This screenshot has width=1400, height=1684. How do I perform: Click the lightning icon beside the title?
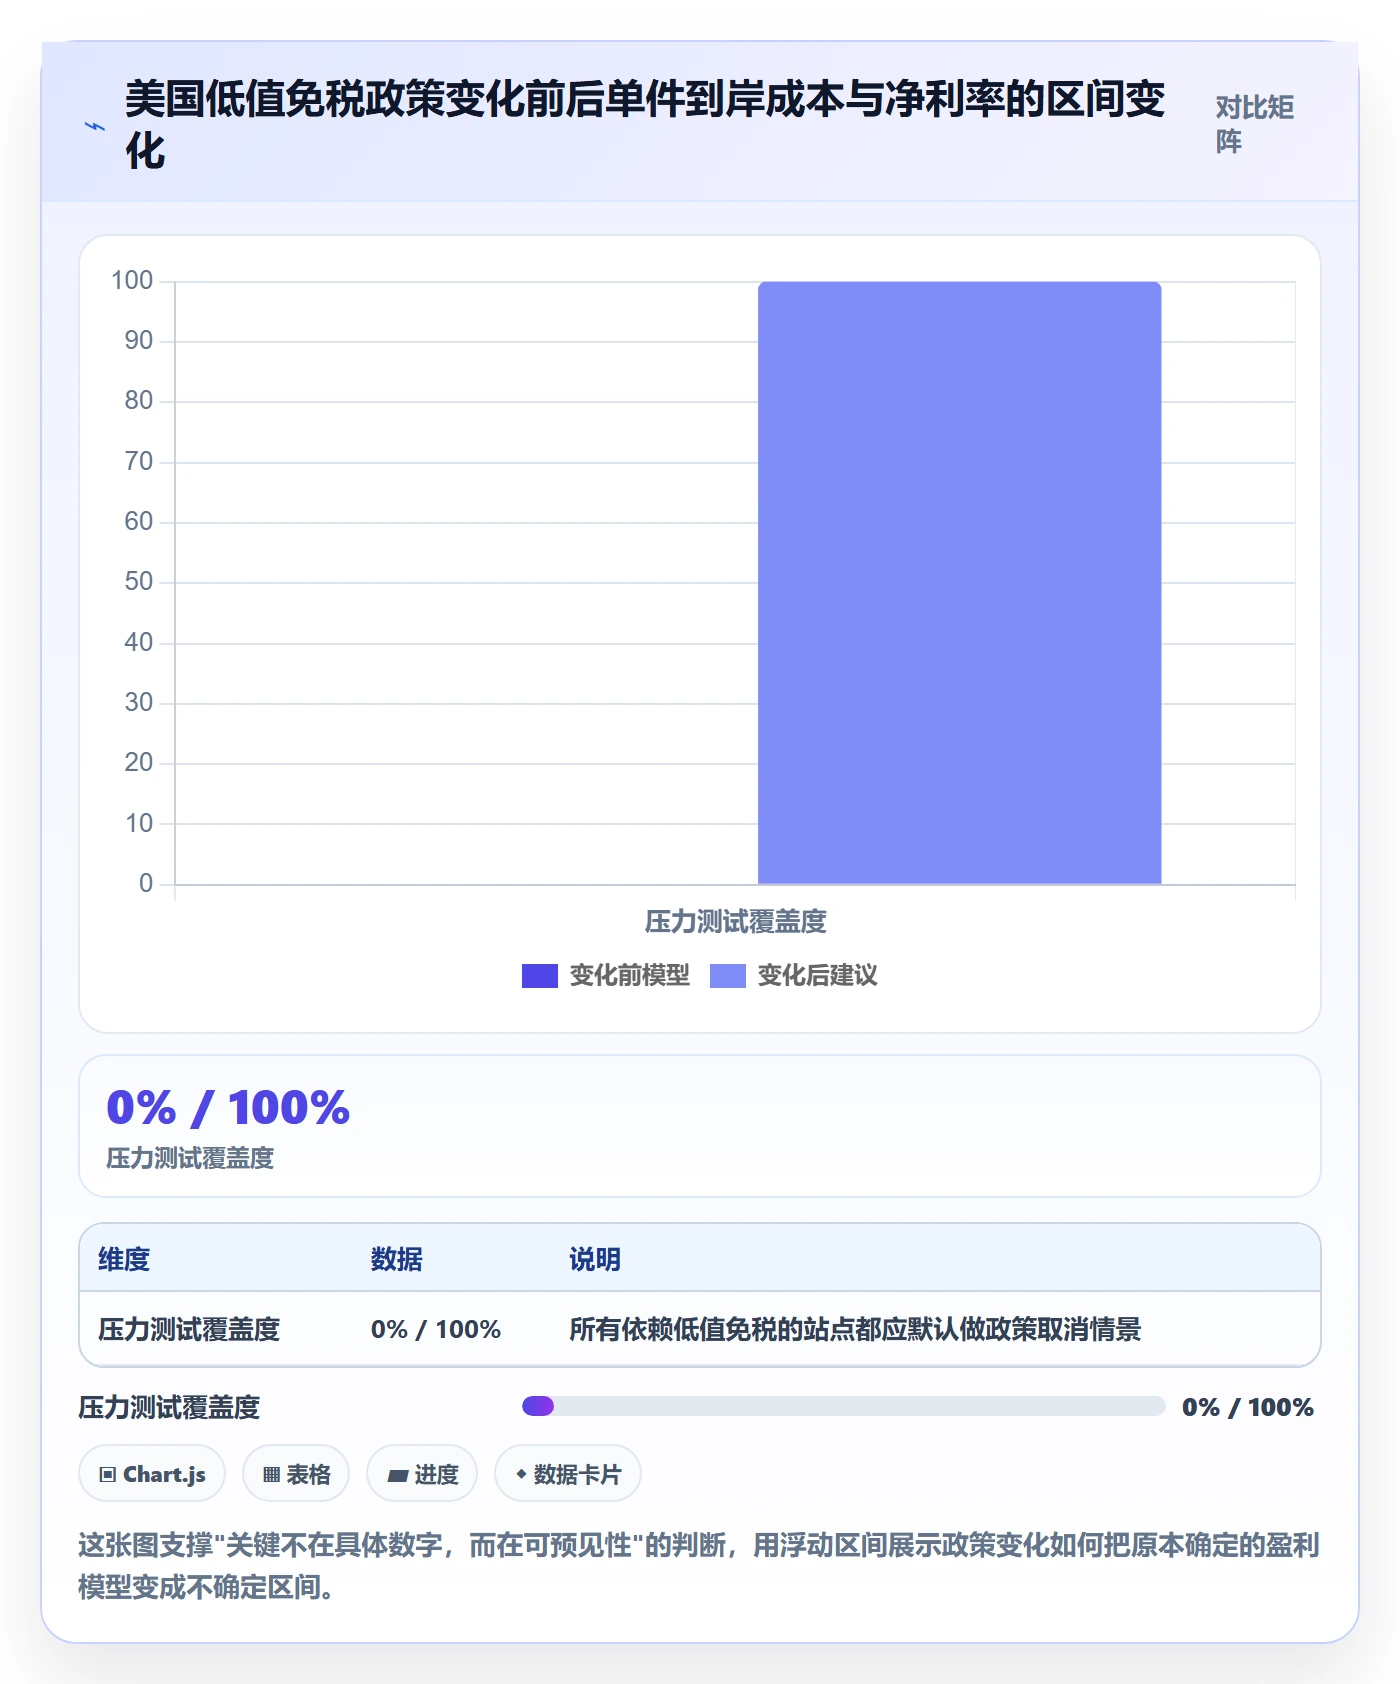(x=95, y=127)
